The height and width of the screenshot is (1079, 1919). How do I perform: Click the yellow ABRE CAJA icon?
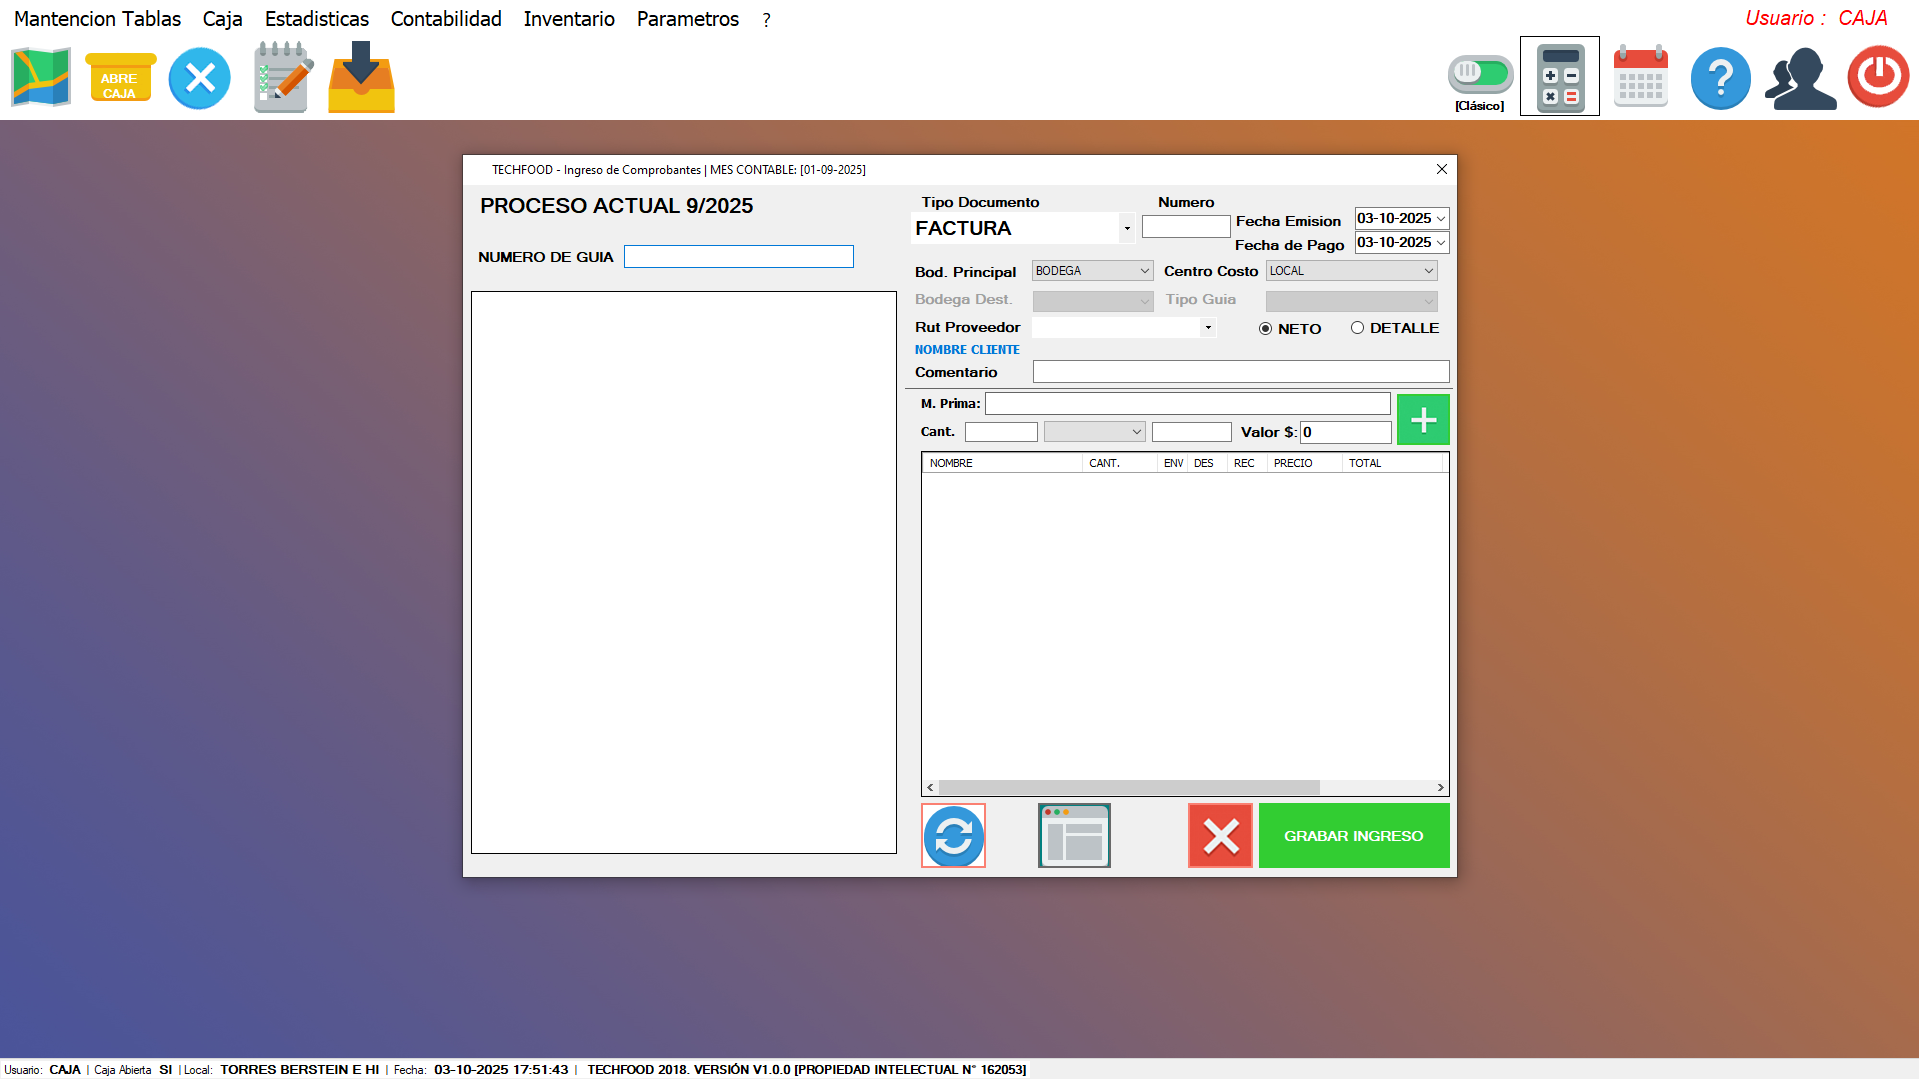point(120,78)
